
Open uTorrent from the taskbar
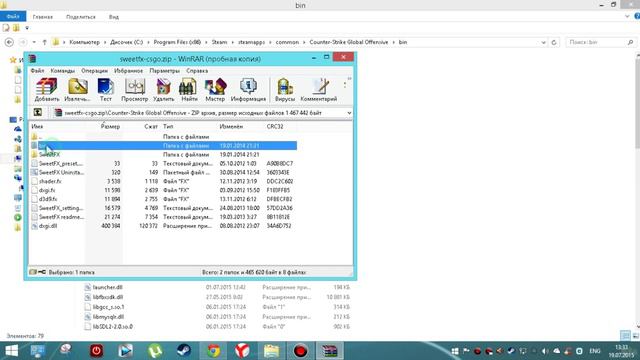tap(155, 351)
